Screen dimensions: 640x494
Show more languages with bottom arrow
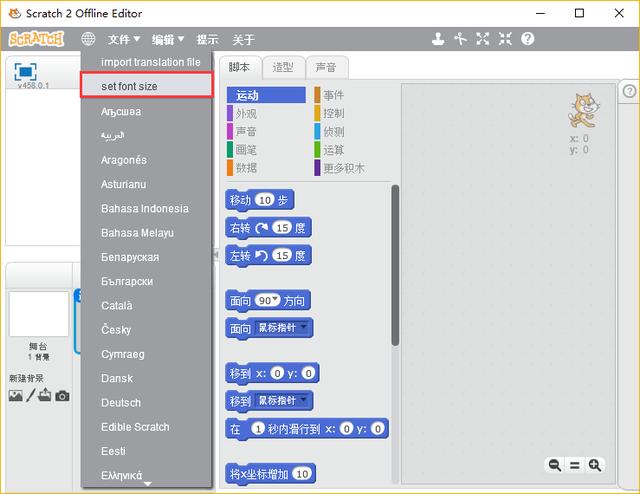(x=148, y=484)
